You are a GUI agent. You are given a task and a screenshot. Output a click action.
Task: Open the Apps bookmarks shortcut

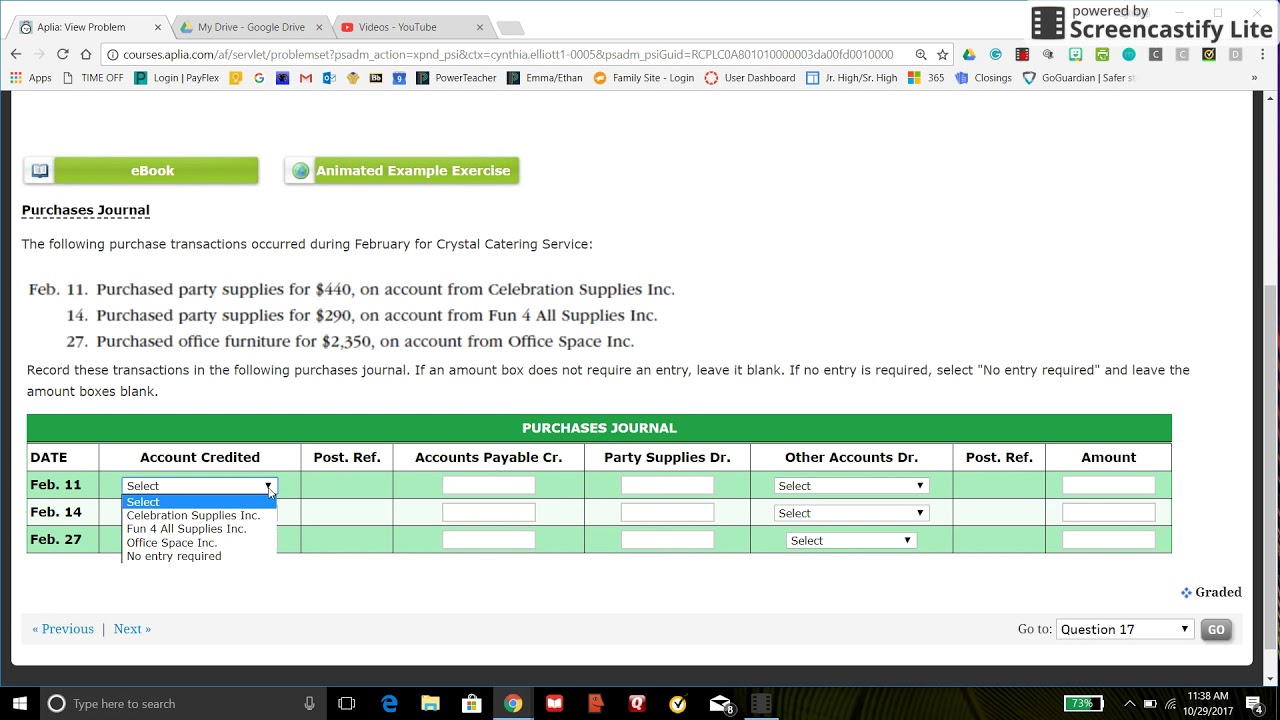click(30, 78)
